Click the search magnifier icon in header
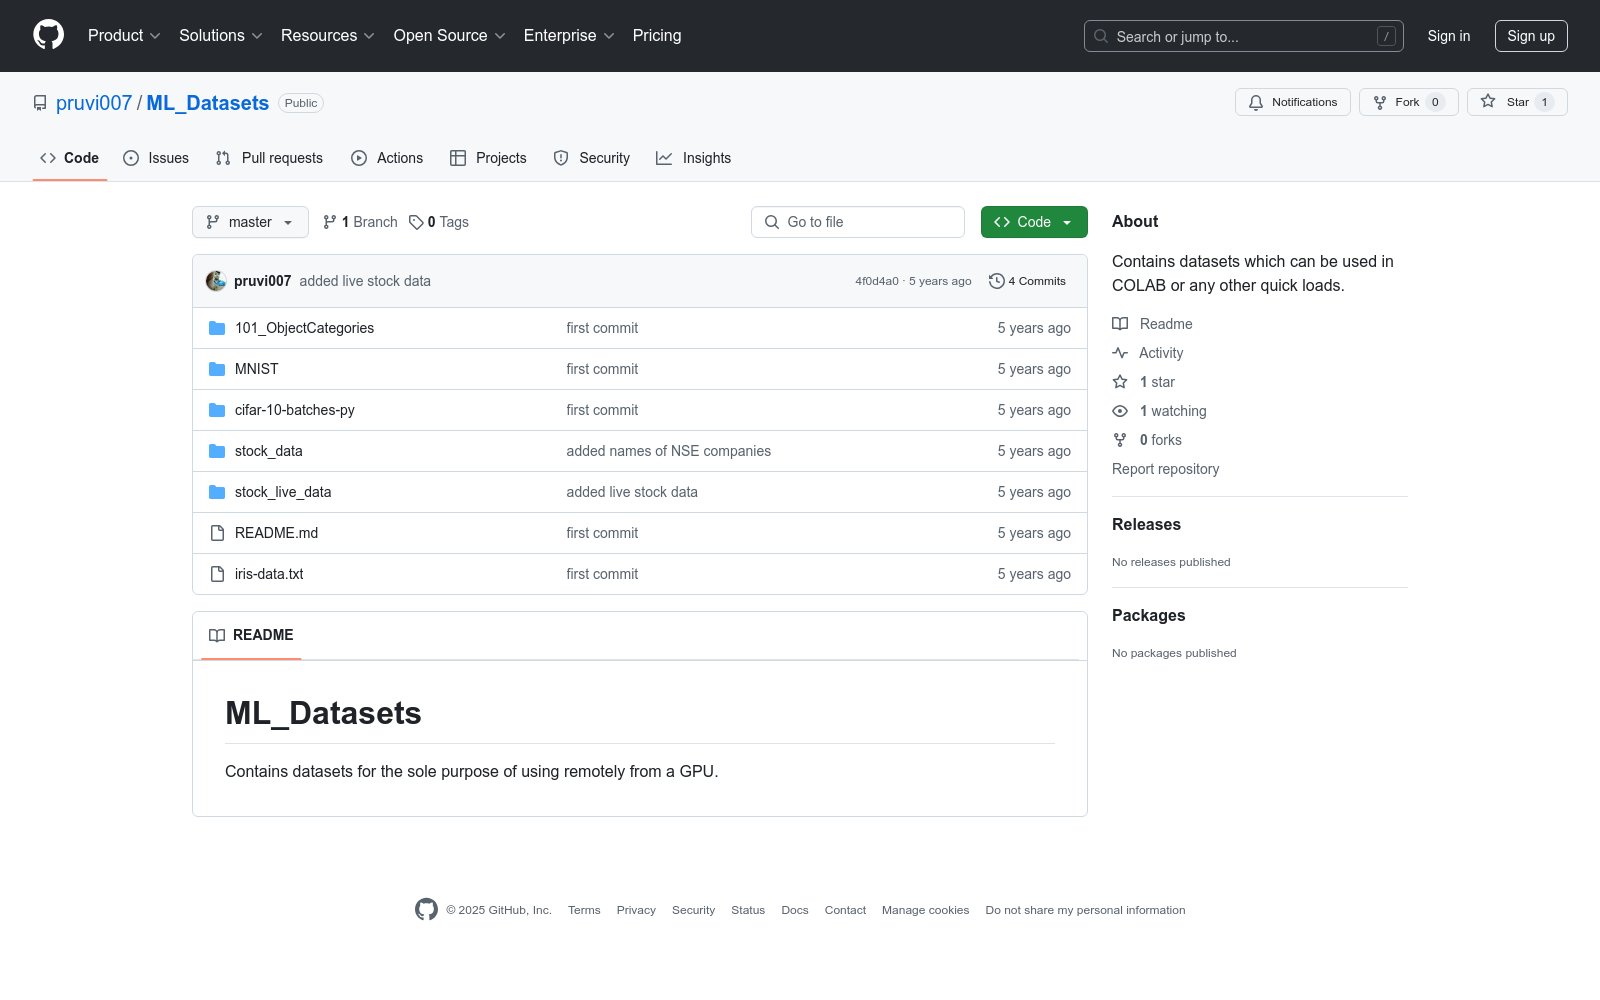The width and height of the screenshot is (1600, 1000). pos(1101,36)
